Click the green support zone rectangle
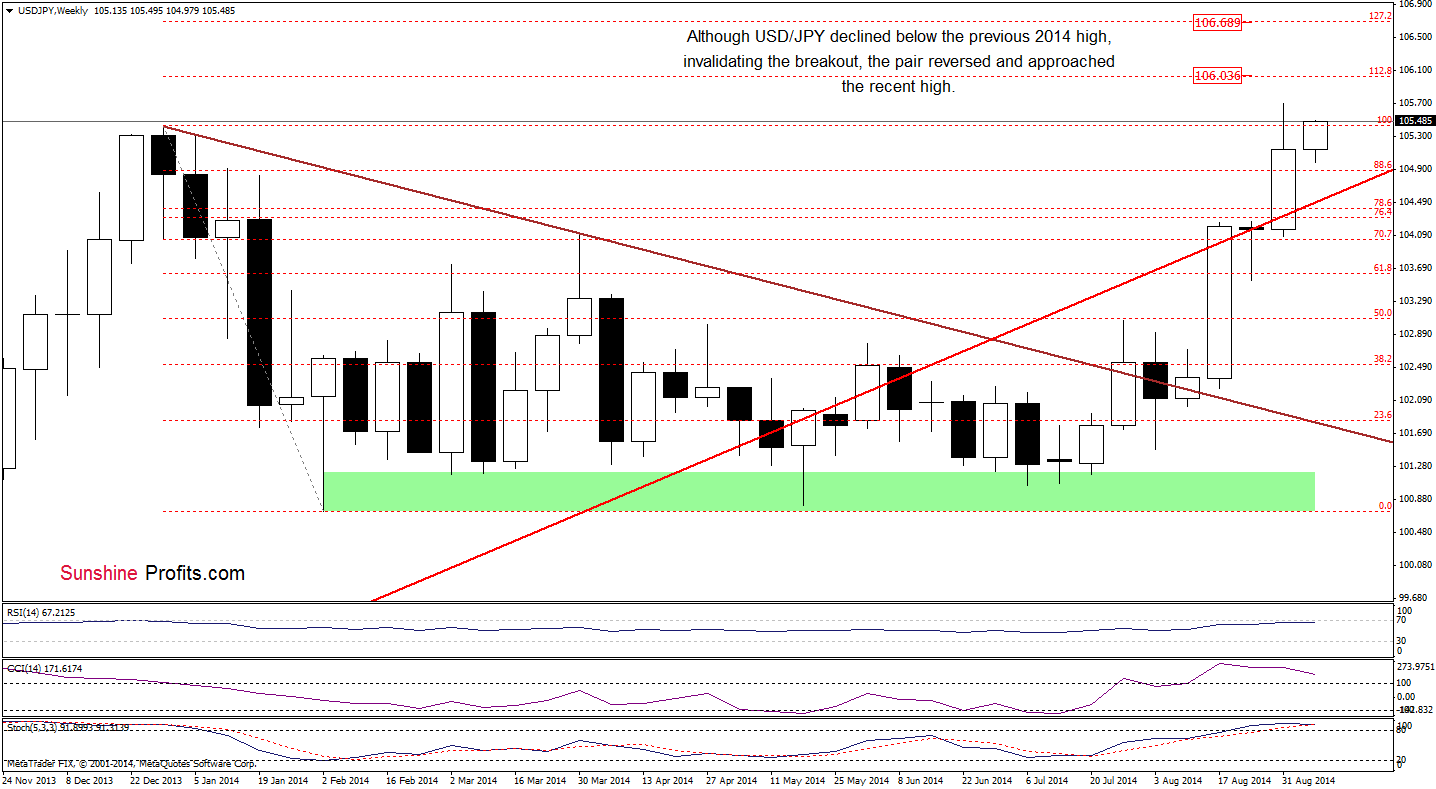 (818, 491)
